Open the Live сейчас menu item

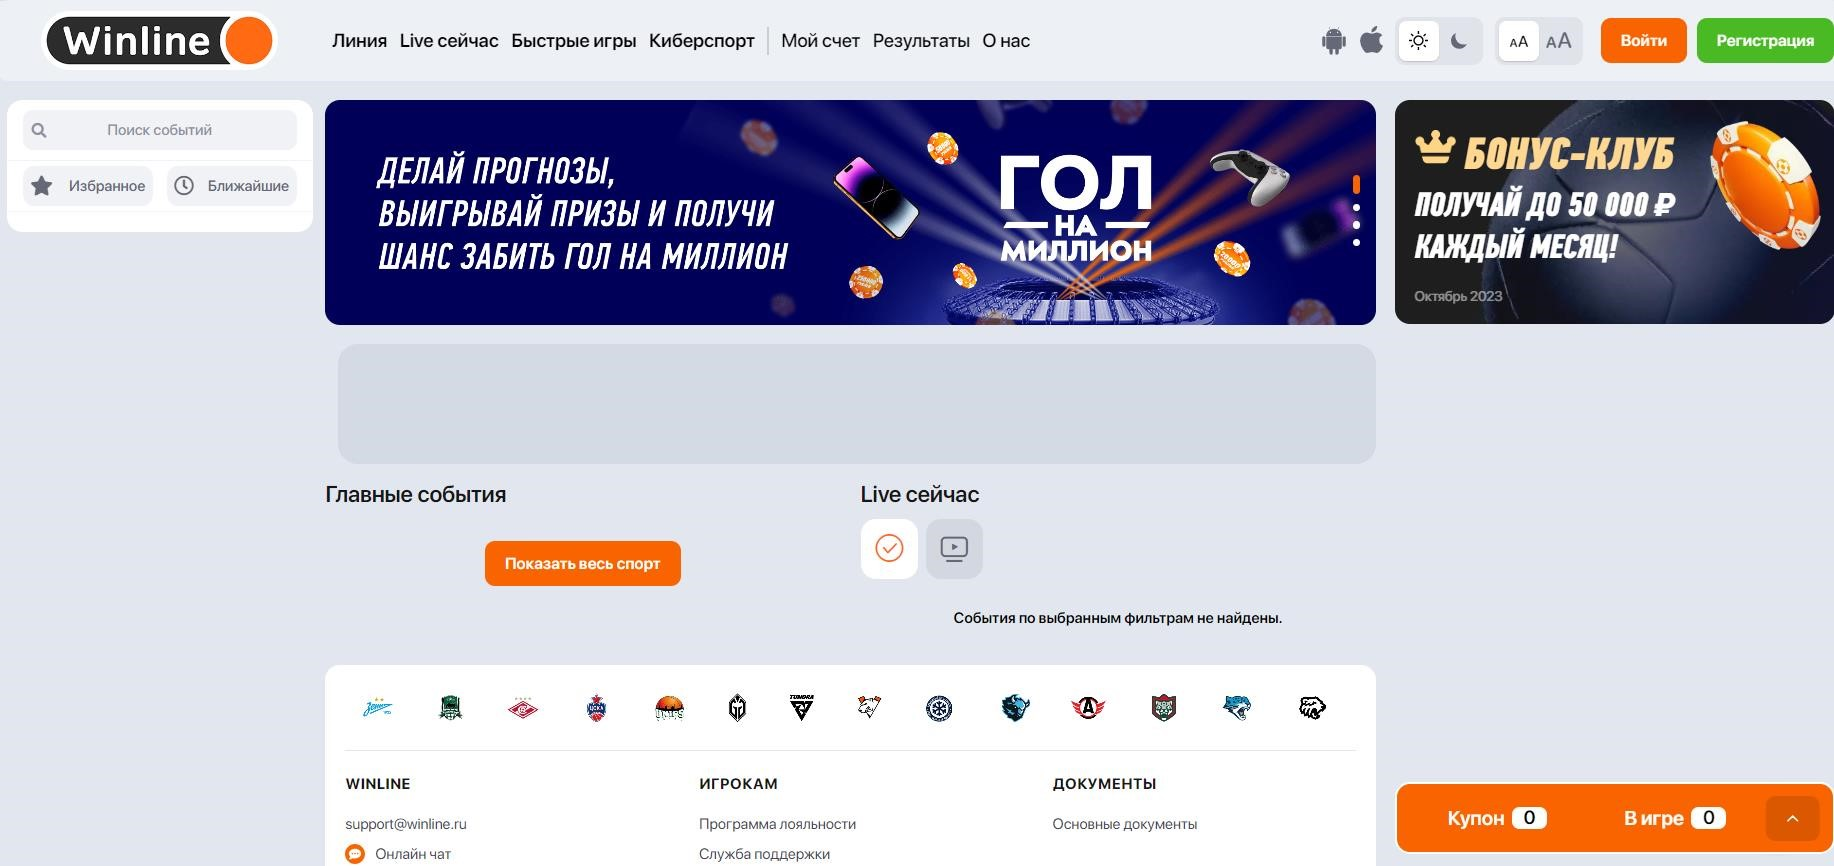point(449,41)
